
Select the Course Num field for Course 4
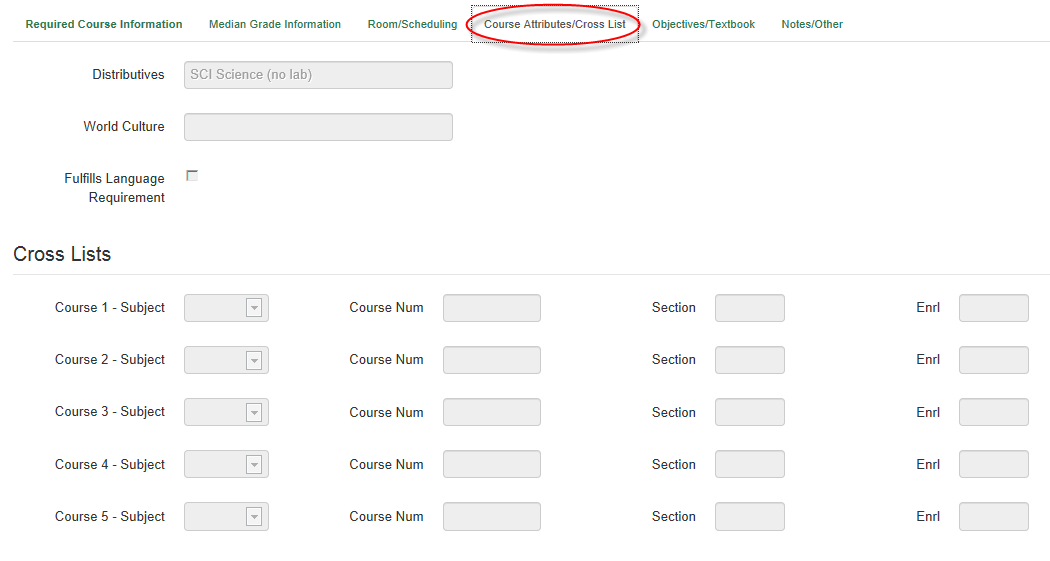pos(491,464)
